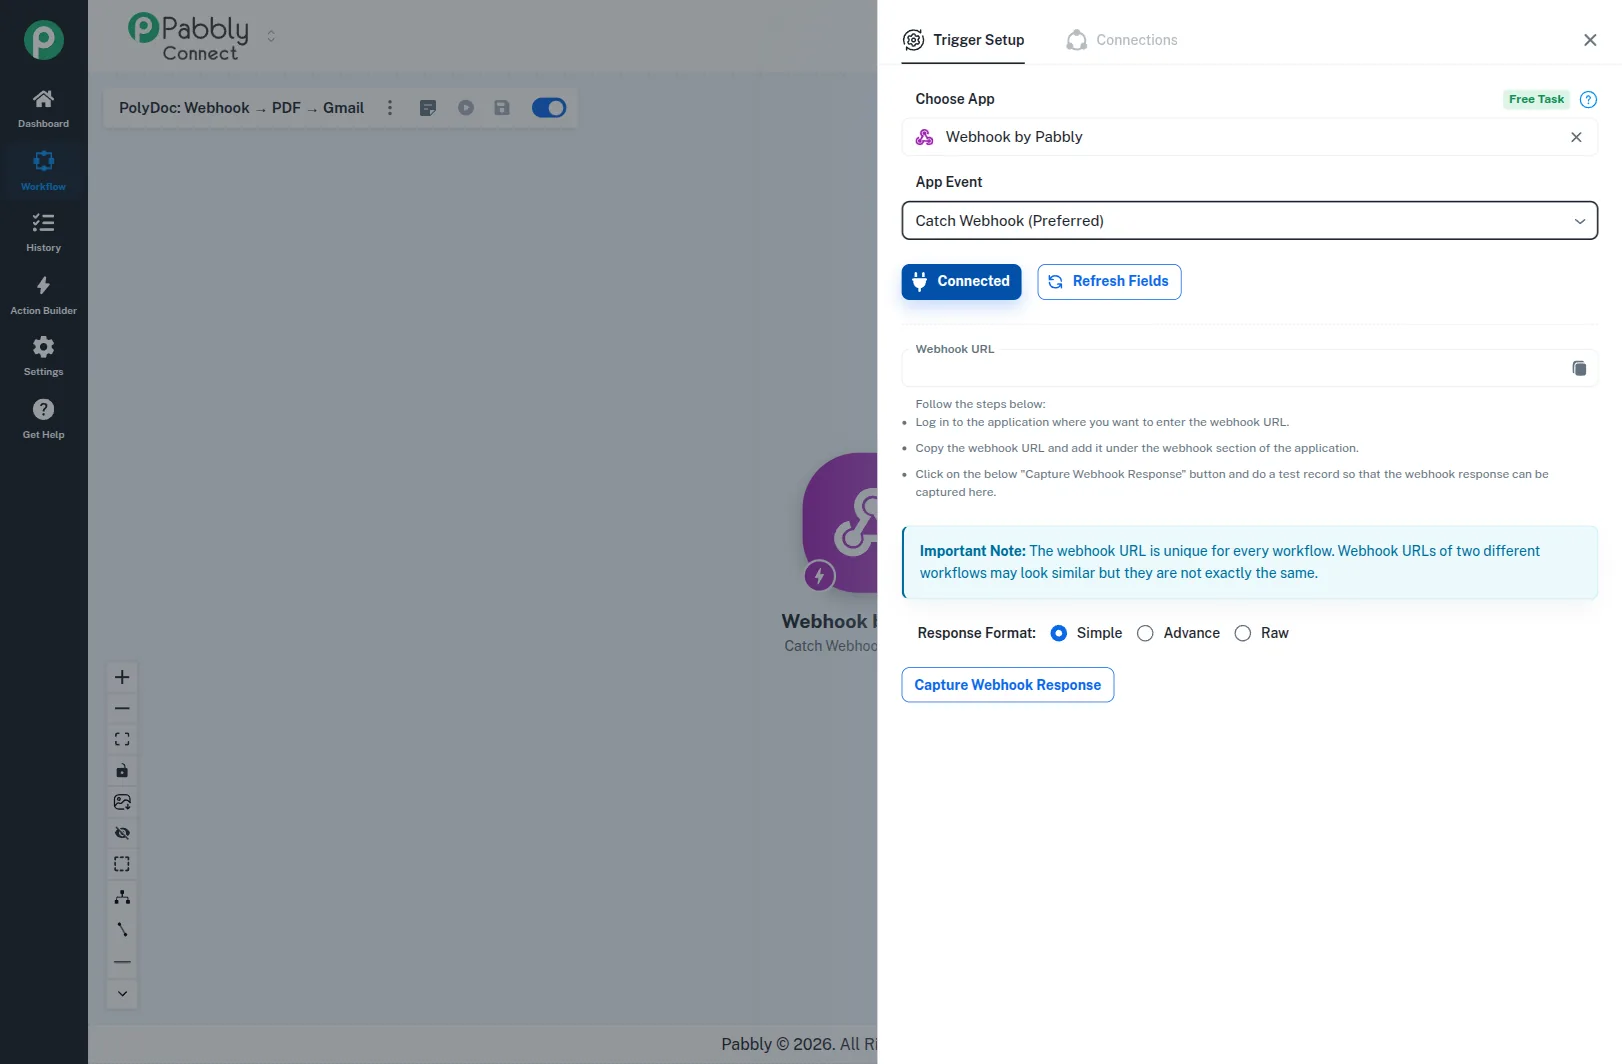Click the dashed selection box icon
1622x1064 pixels.
pyautogui.click(x=122, y=864)
